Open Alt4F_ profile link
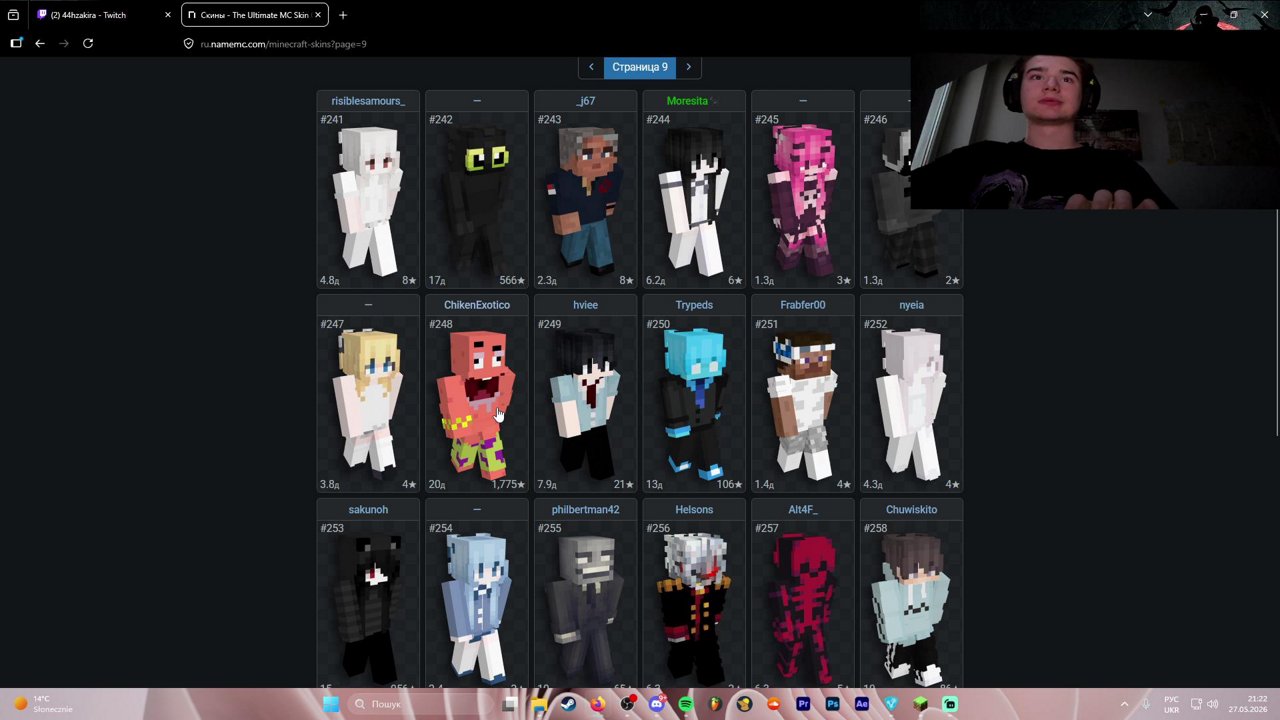1280x720 pixels. click(x=803, y=510)
